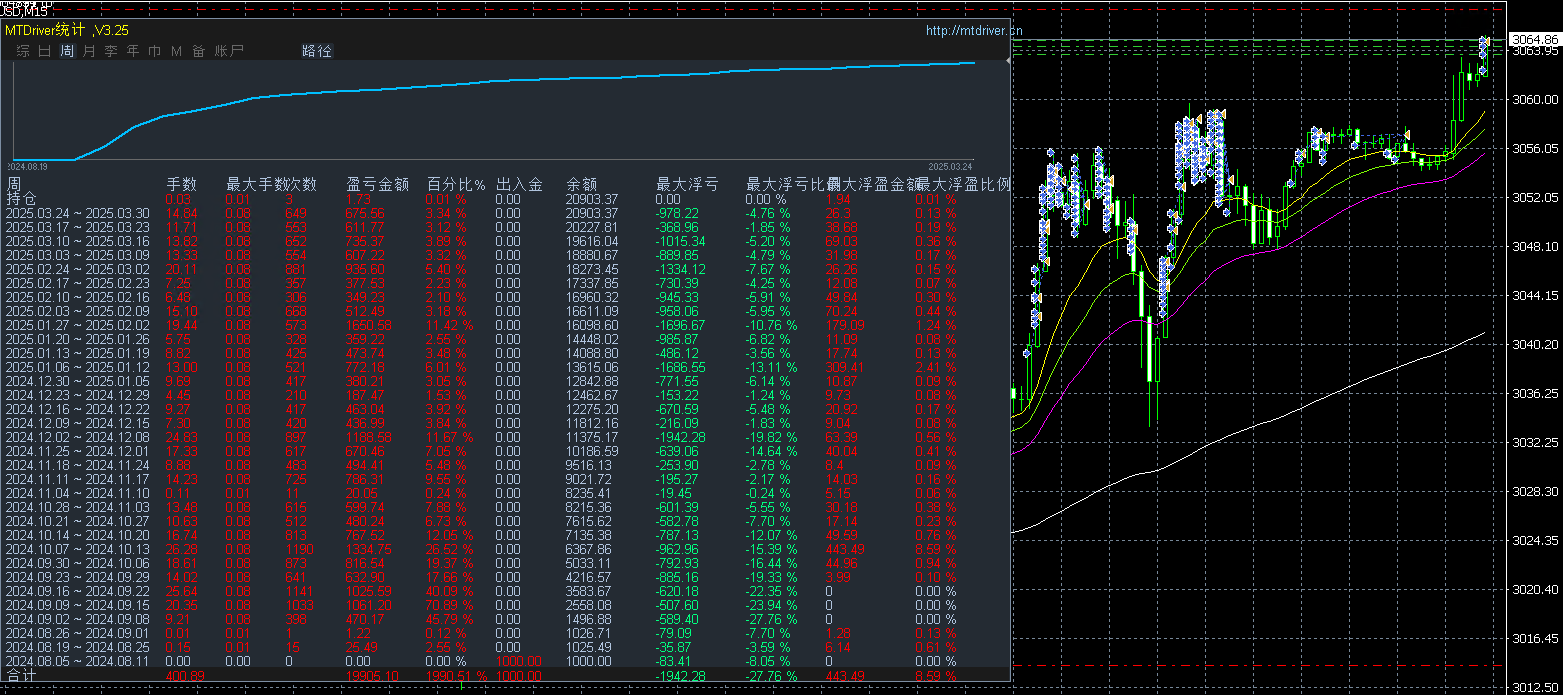Select the M tab in MTDriver panel
Image resolution: width=1563 pixels, height=695 pixels.
click(176, 51)
